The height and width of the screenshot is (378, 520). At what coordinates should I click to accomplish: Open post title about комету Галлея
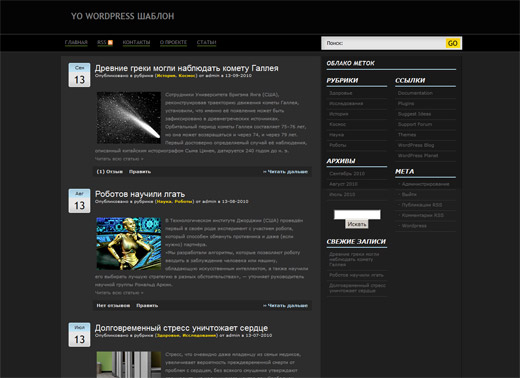coord(186,68)
